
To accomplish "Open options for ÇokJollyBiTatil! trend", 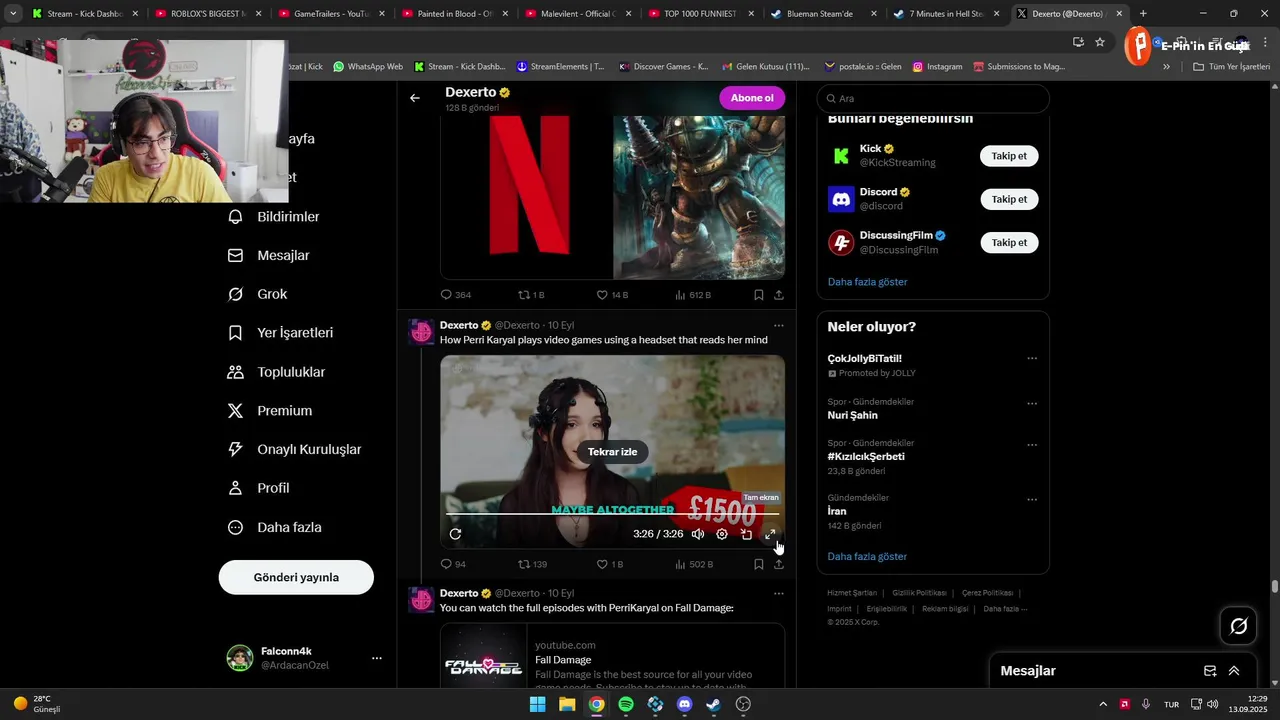I will (x=1032, y=358).
